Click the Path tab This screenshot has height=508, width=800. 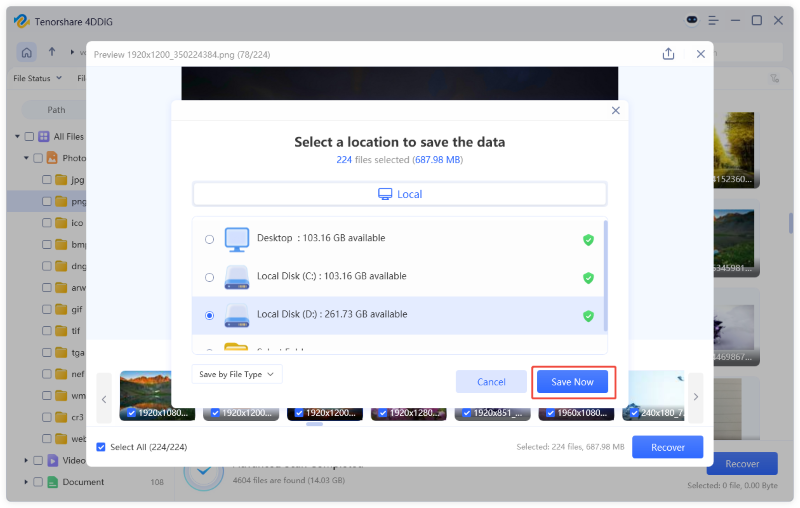tap(56, 110)
